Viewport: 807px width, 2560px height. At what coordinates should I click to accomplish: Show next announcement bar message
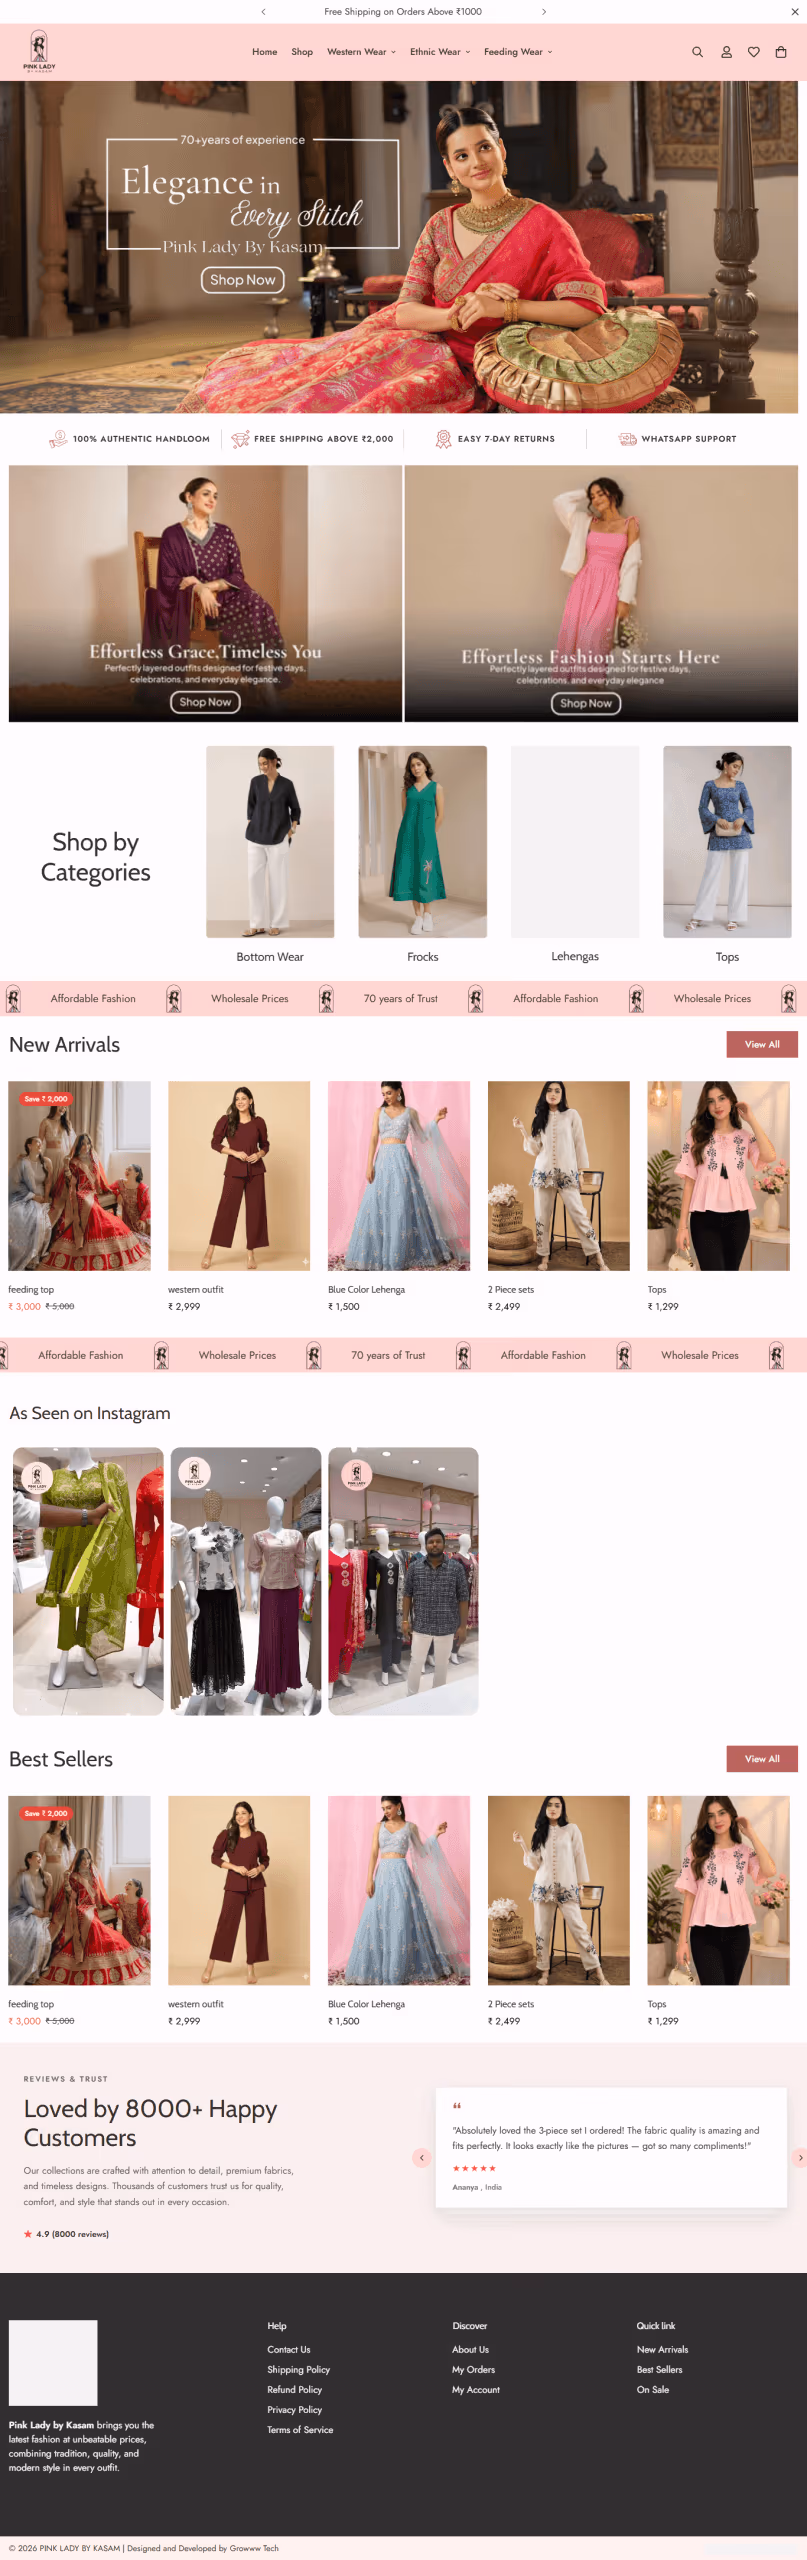(x=543, y=12)
